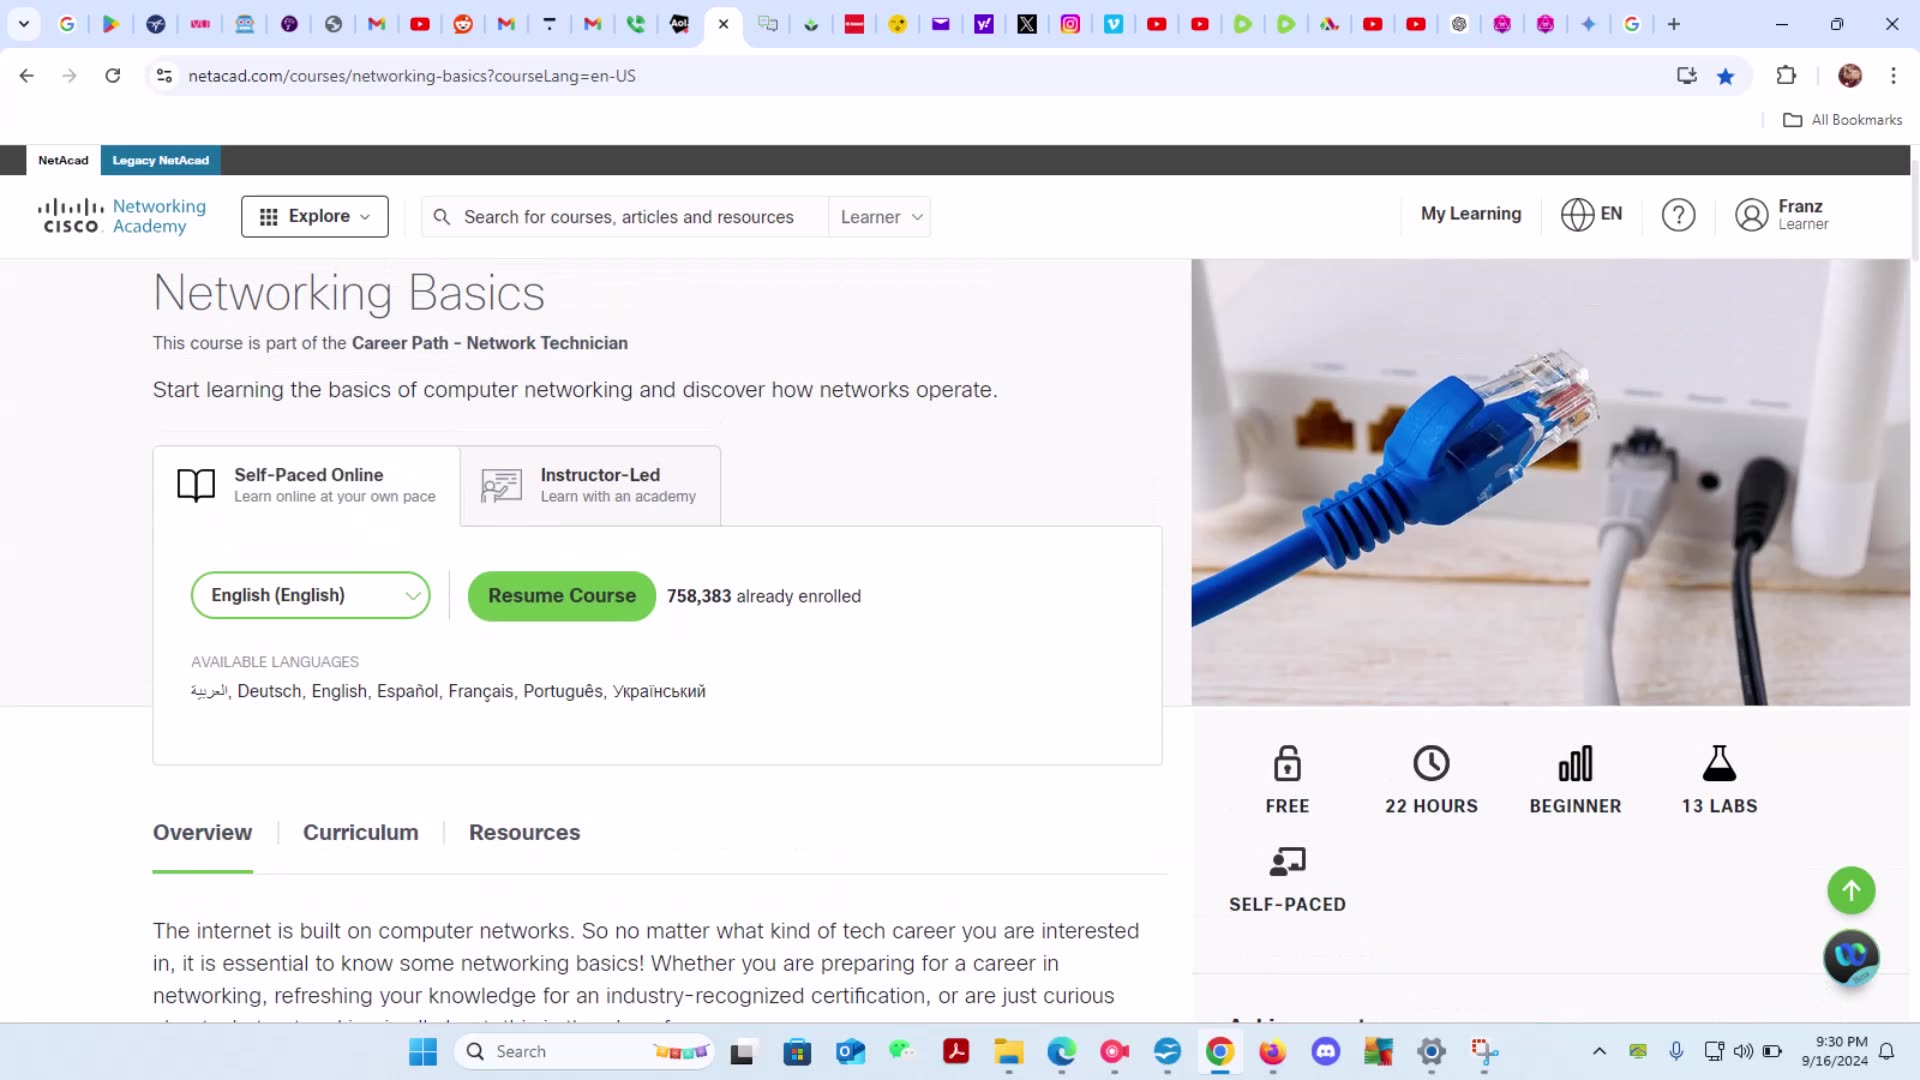This screenshot has height=1080, width=1920.
Task: Open the English (English) language dropdown
Action: (x=310, y=595)
